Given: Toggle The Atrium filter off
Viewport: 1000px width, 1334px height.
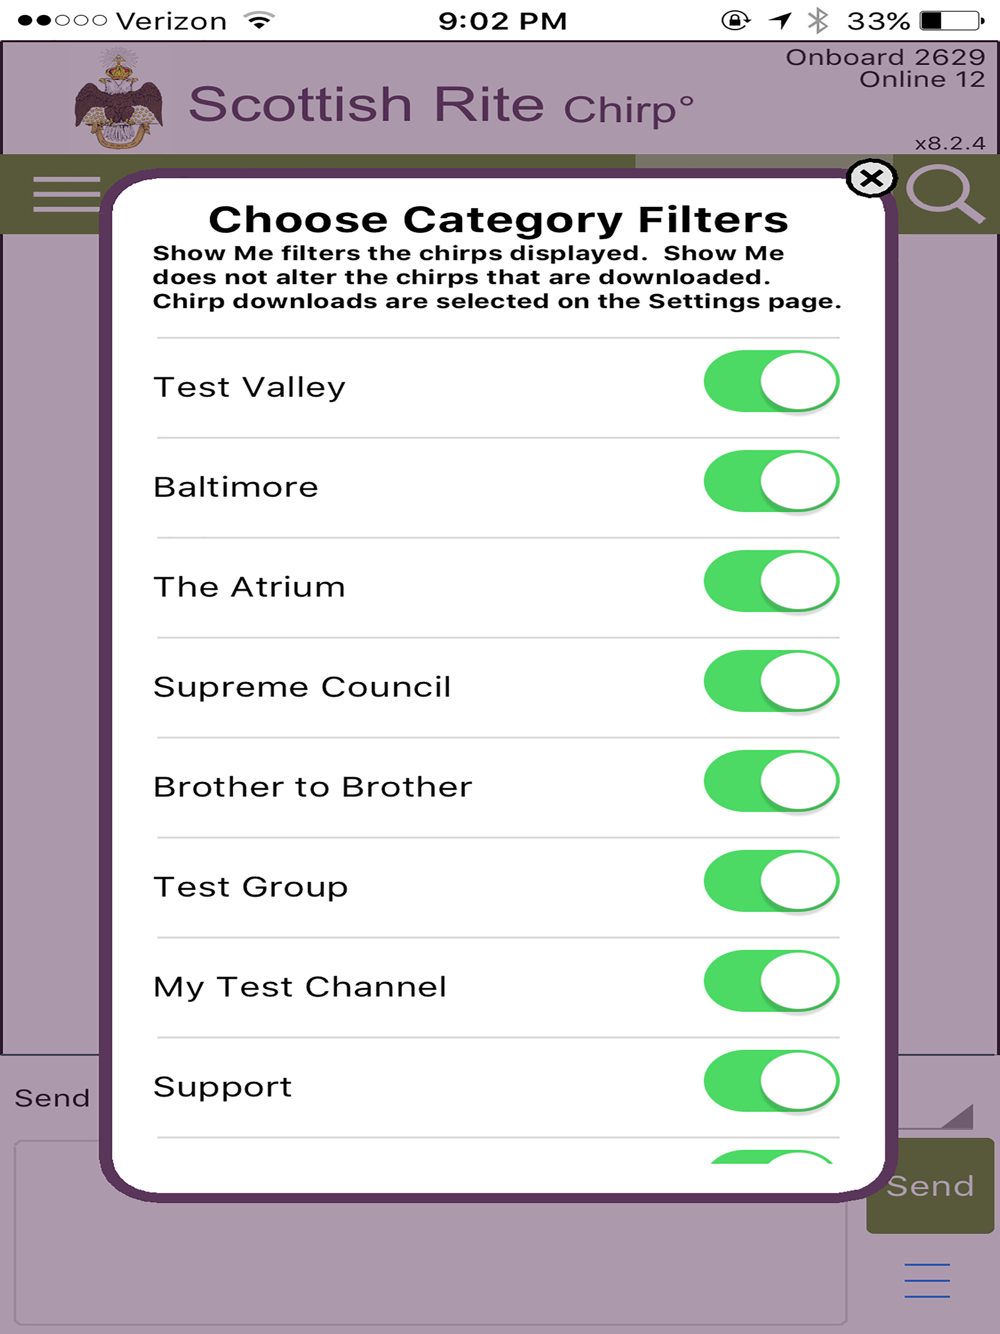Looking at the screenshot, I should click(x=770, y=582).
